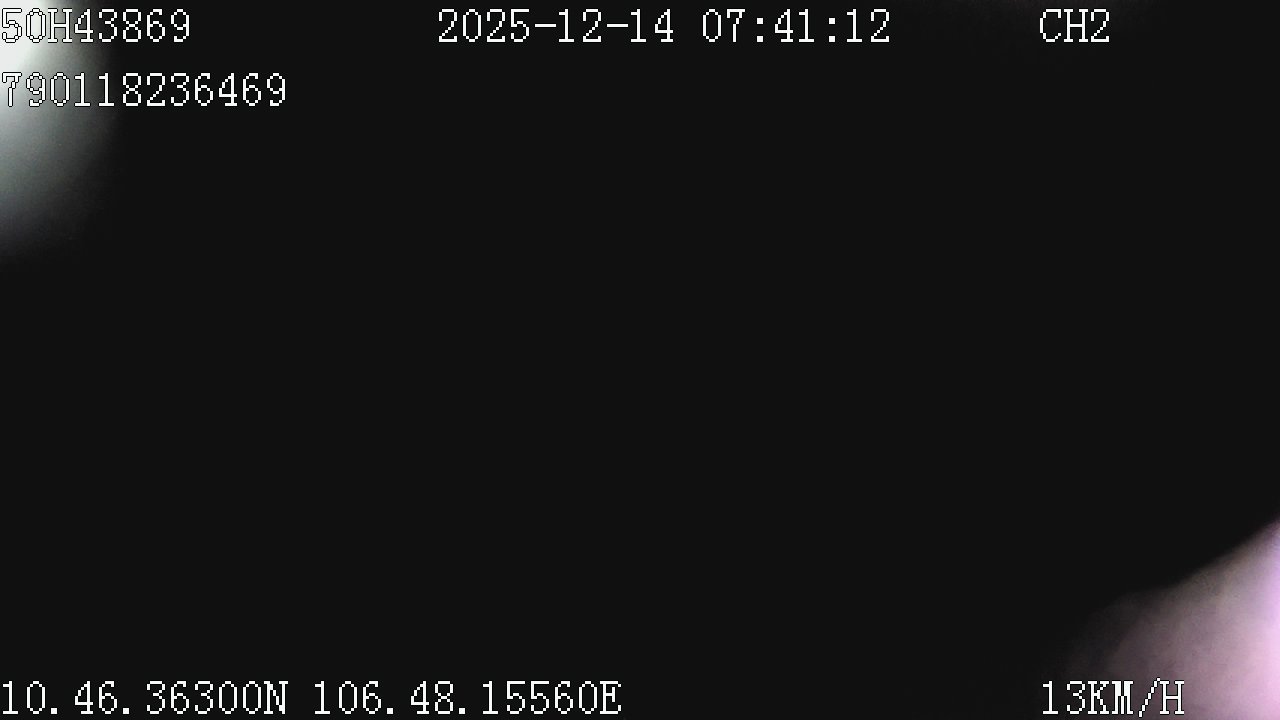The height and width of the screenshot is (720, 1280).
Task: Select the hour digits 07 in timestamp
Action: 724,27
